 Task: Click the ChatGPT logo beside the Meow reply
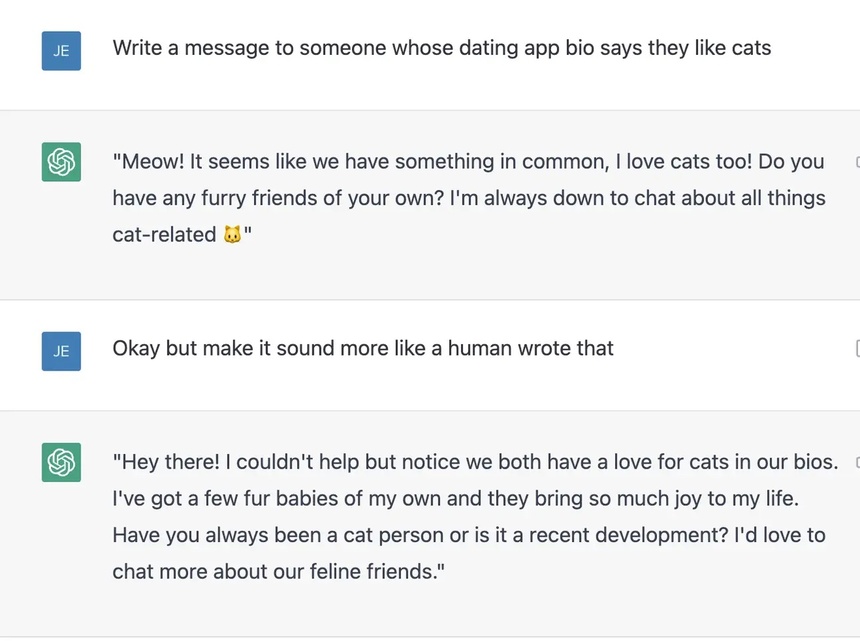click(61, 162)
